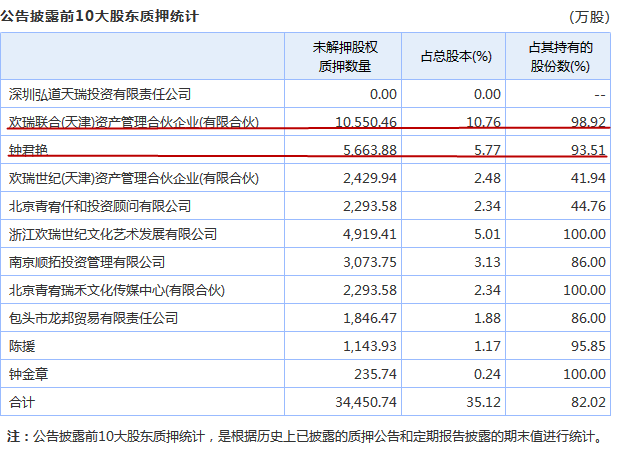Click holdings percentage 93.51
This screenshot has height=452, width=621.
point(588,150)
